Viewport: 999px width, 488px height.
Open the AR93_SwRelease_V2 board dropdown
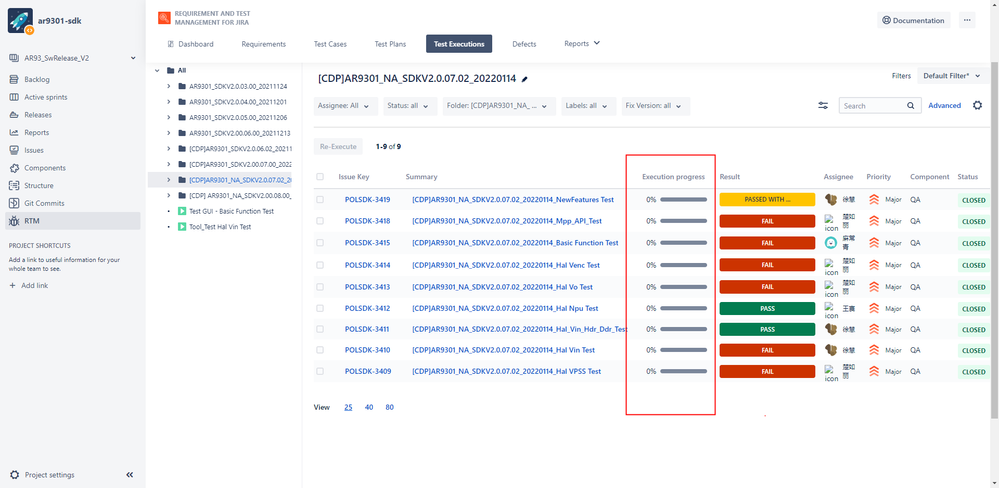(73, 58)
